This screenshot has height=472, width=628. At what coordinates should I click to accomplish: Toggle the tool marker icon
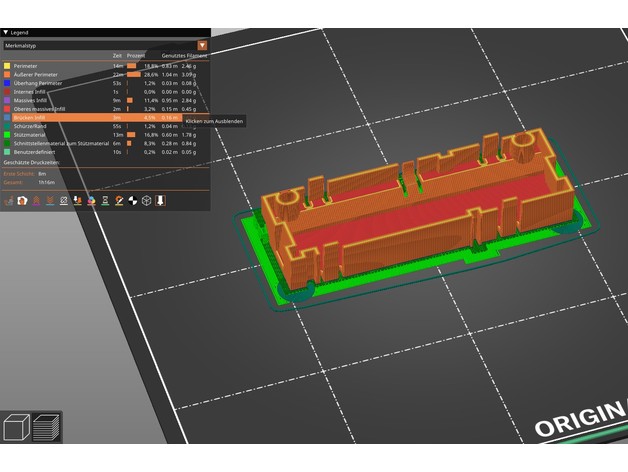pyautogui.click(x=159, y=201)
